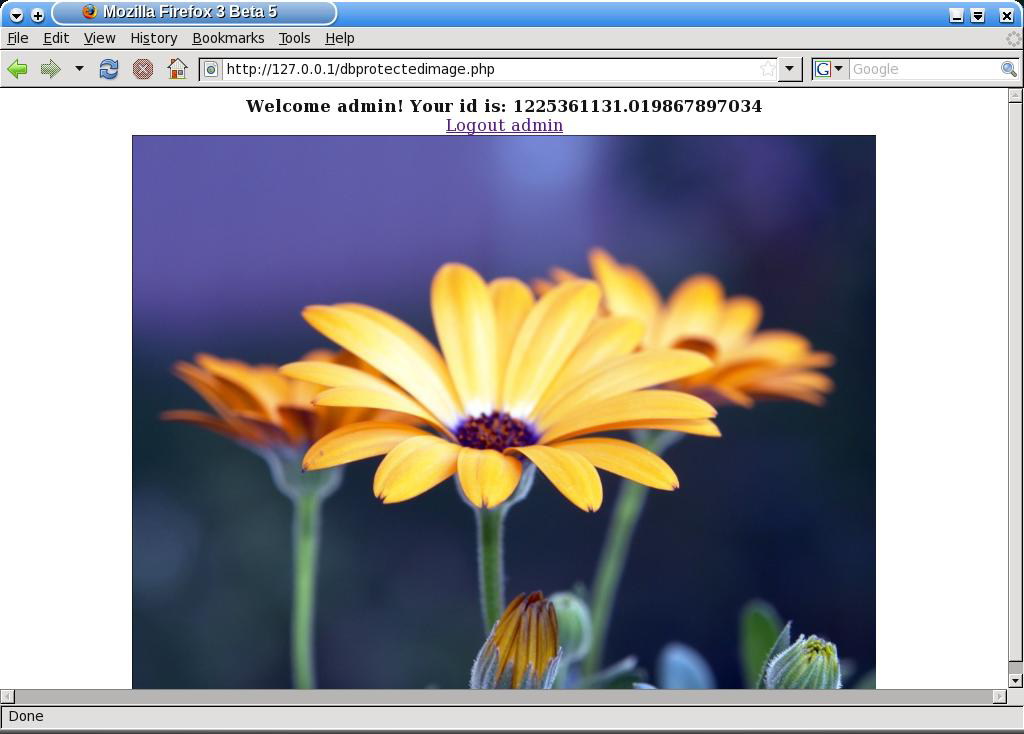Screen dimensions: 1024x734
Task: Run search with the magnifier icon
Action: 1008,69
